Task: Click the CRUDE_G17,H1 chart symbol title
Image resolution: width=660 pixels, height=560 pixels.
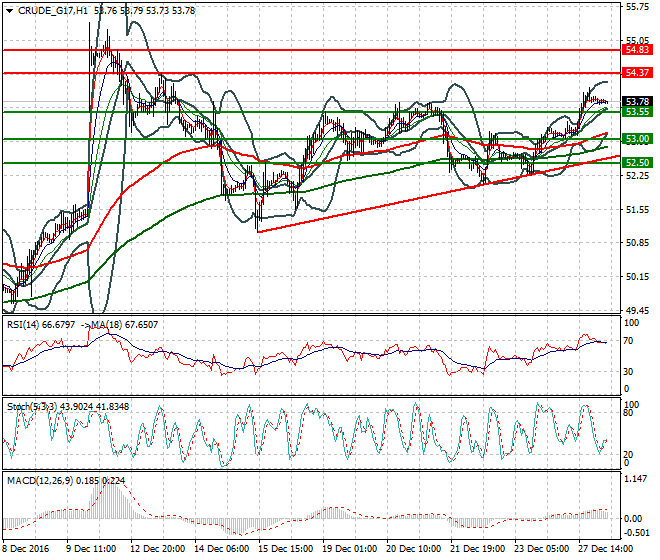Action: [53, 11]
